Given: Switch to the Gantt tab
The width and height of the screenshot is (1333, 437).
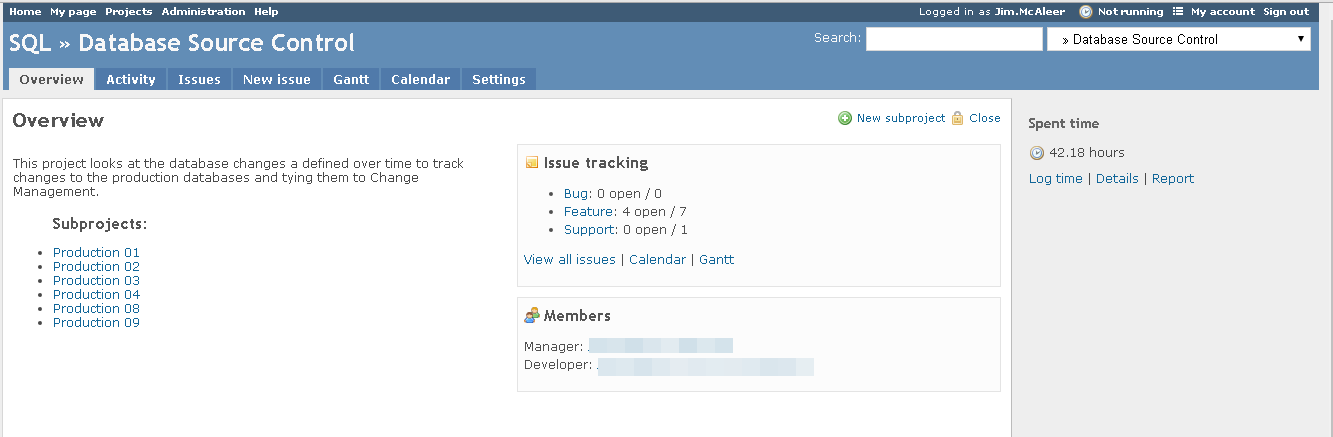Looking at the screenshot, I should pyautogui.click(x=351, y=79).
